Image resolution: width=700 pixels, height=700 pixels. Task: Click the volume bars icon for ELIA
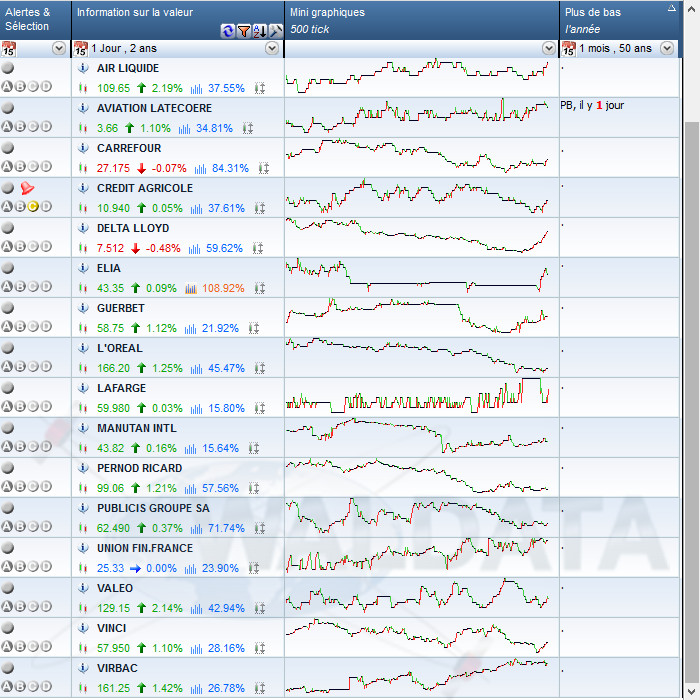(191, 289)
